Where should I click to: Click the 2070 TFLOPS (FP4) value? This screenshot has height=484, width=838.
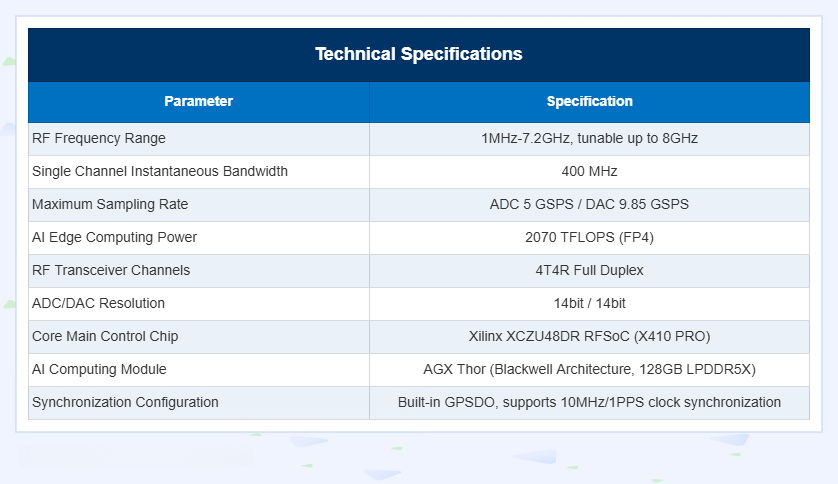[x=589, y=237]
